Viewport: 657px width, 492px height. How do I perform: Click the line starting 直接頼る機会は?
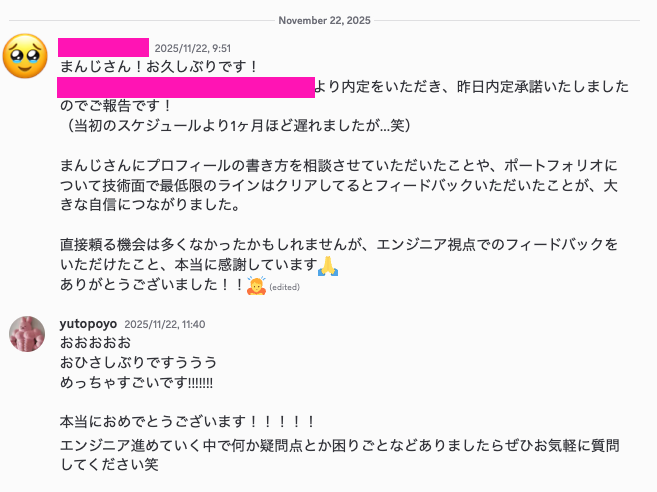[x=340, y=245]
